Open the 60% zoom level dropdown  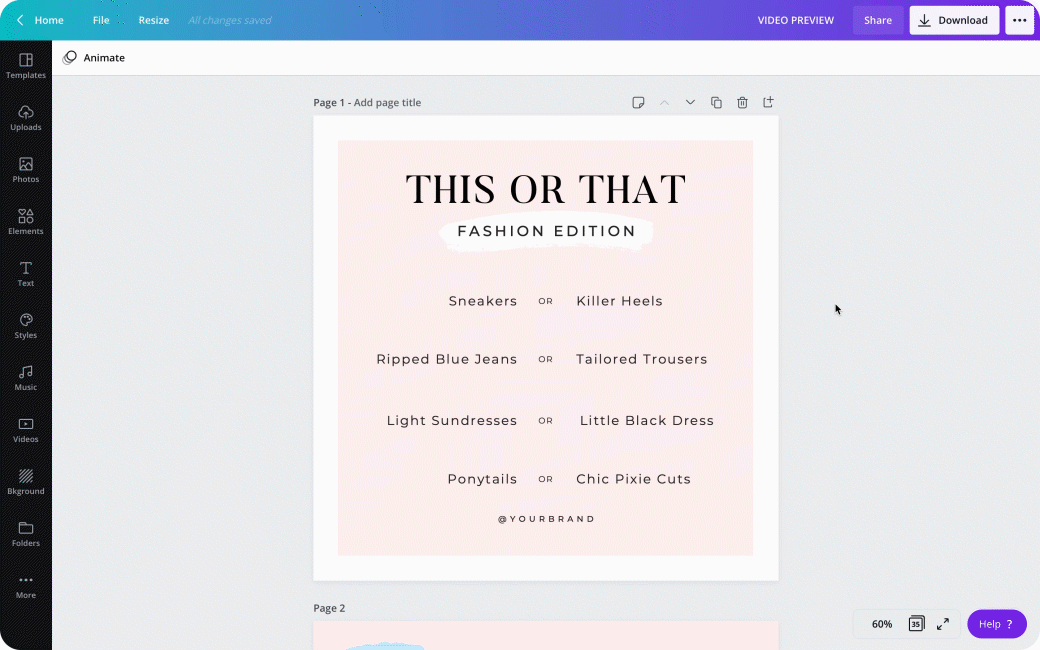881,624
